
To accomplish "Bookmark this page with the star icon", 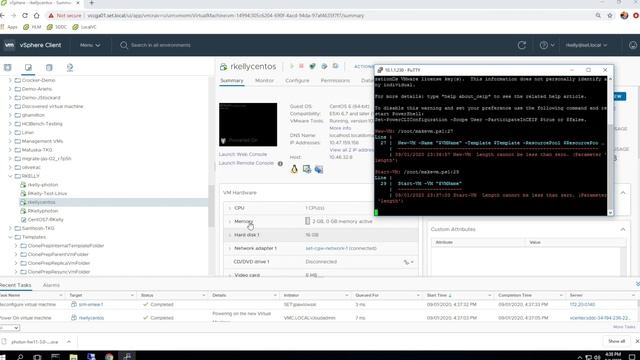I will pyautogui.click(x=610, y=16).
